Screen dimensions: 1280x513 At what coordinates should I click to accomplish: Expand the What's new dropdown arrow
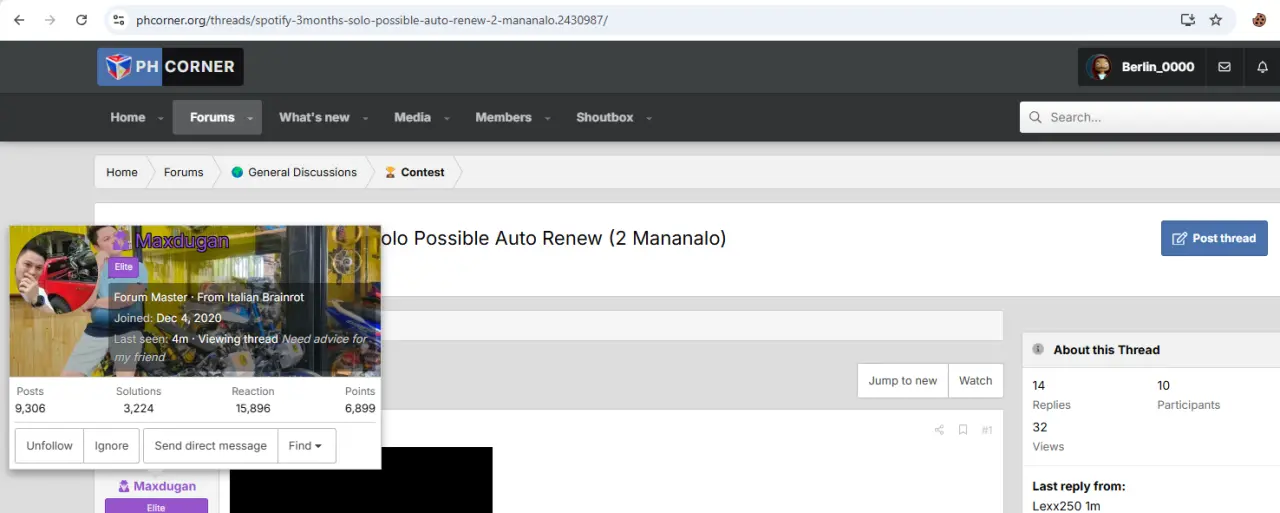pyautogui.click(x=365, y=118)
